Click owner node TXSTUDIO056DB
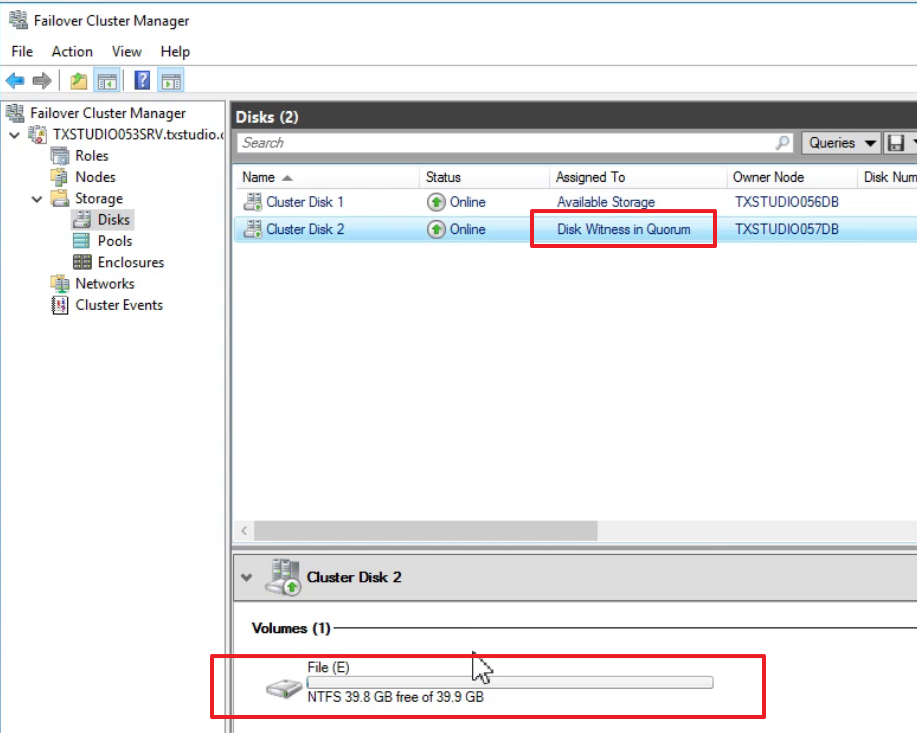 coord(787,202)
